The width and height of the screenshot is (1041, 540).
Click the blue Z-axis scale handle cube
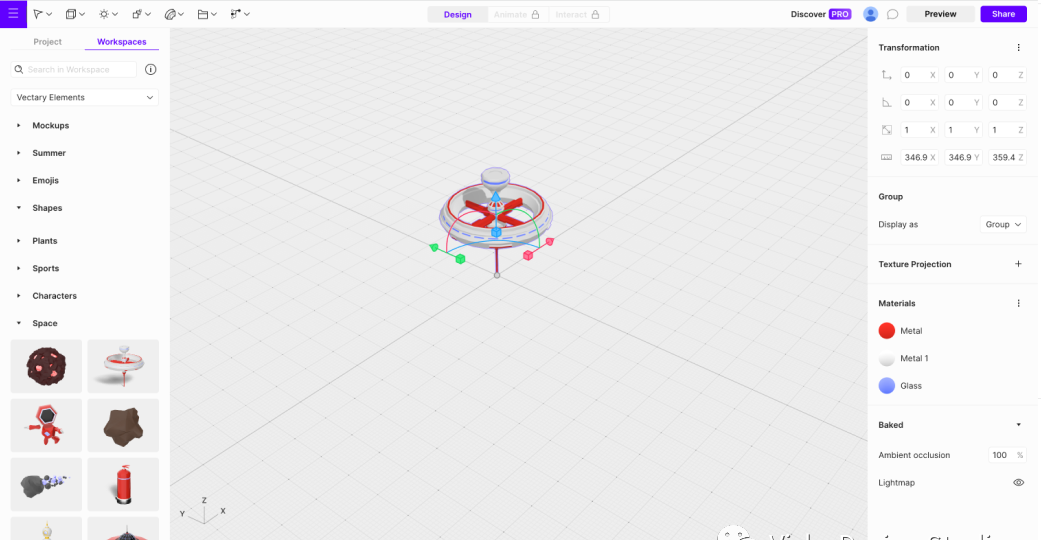click(x=496, y=232)
